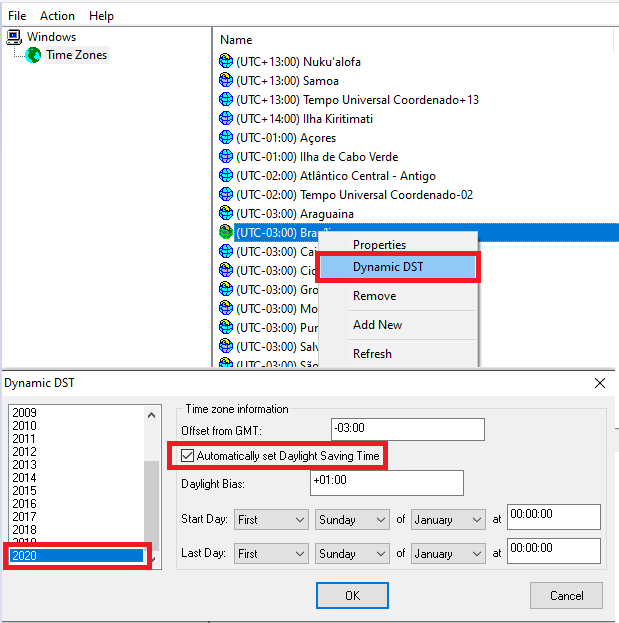Screen dimensions: 619x623
Task: Click globe icon on the (UTC-03:00) Mo row
Action: pyautogui.click(x=226, y=308)
